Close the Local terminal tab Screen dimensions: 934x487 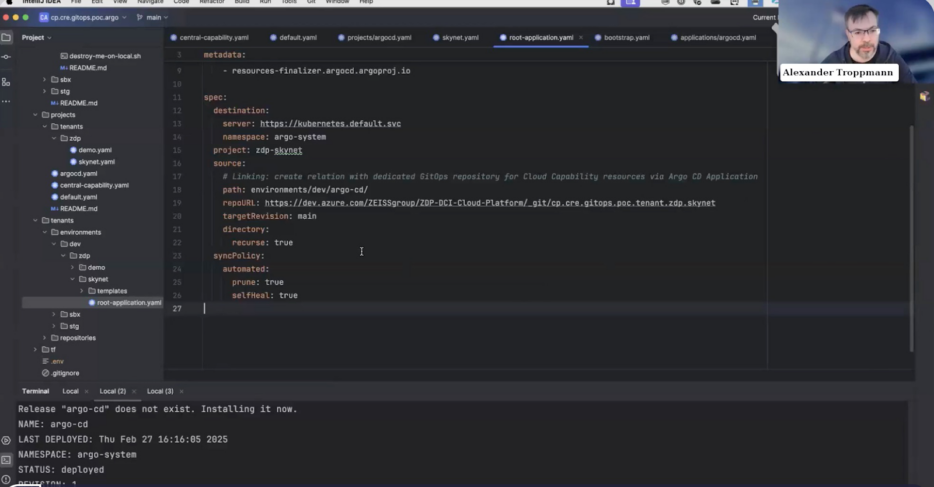[x=86, y=391]
